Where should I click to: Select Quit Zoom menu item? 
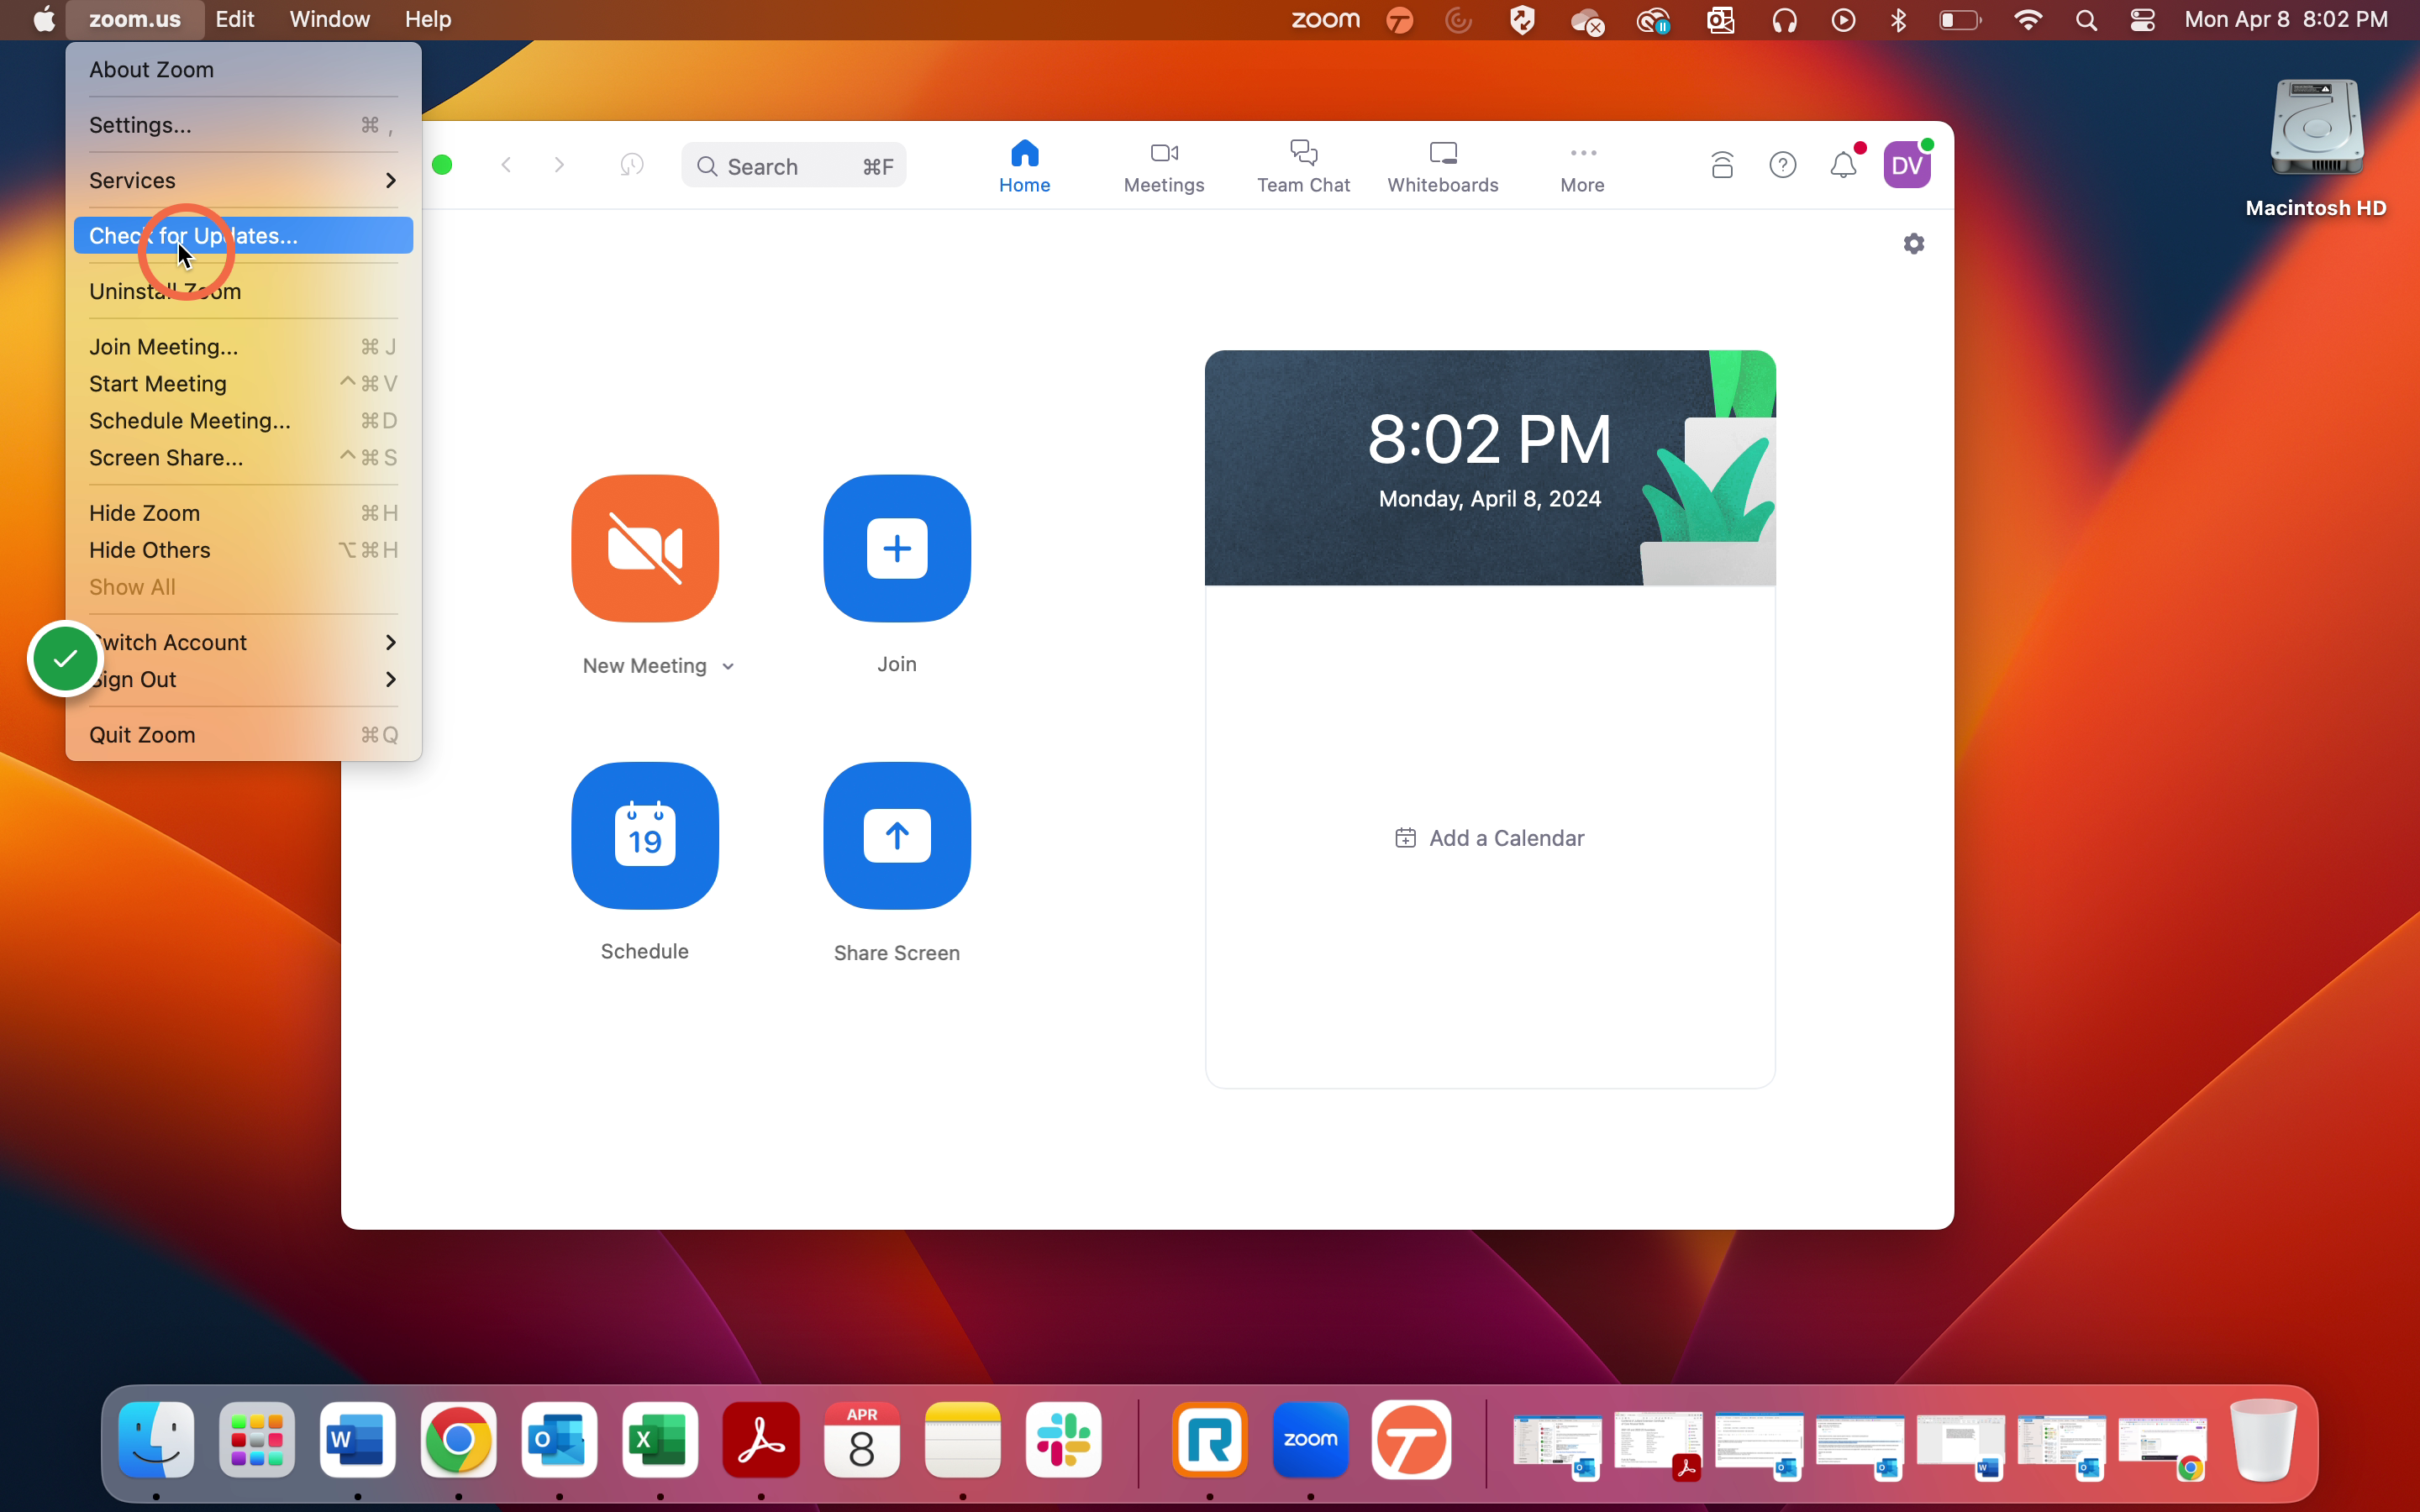(243, 734)
